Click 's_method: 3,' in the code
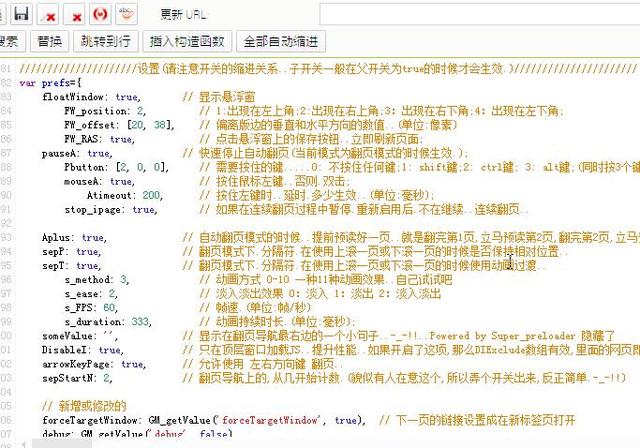This screenshot has width=640, height=448. (x=97, y=280)
